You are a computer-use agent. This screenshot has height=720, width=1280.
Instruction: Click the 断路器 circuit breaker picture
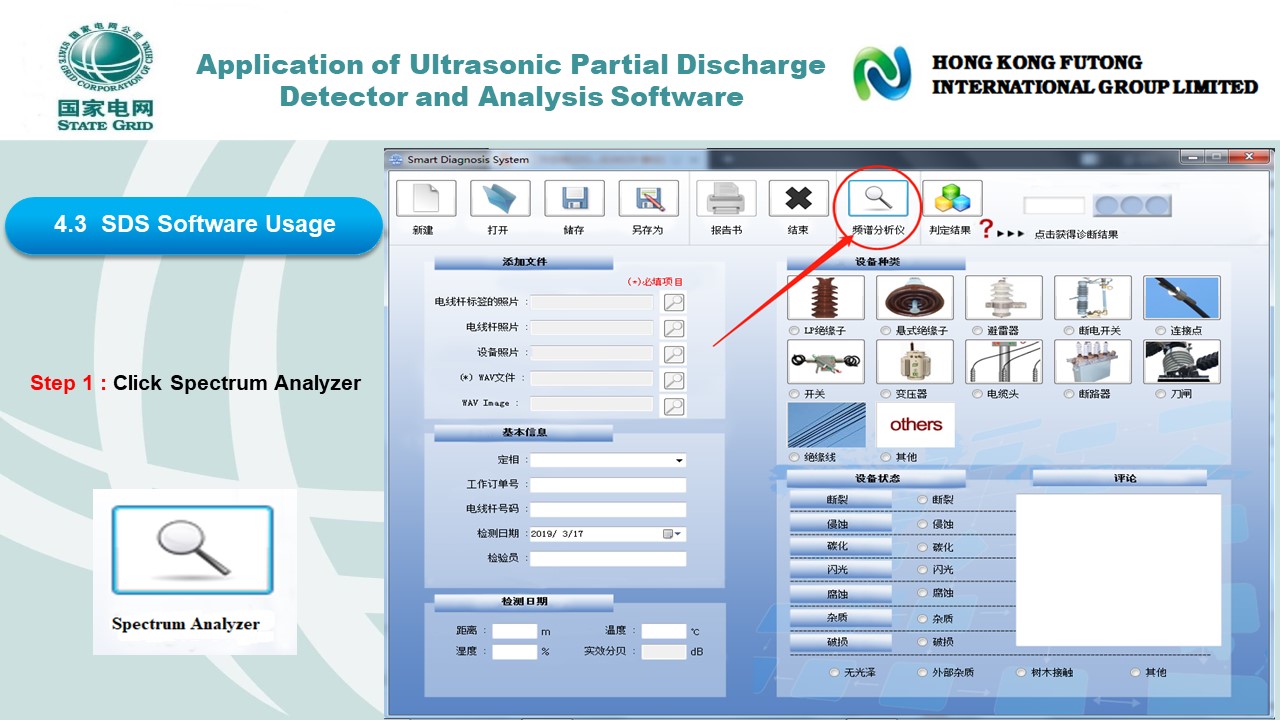point(1093,362)
